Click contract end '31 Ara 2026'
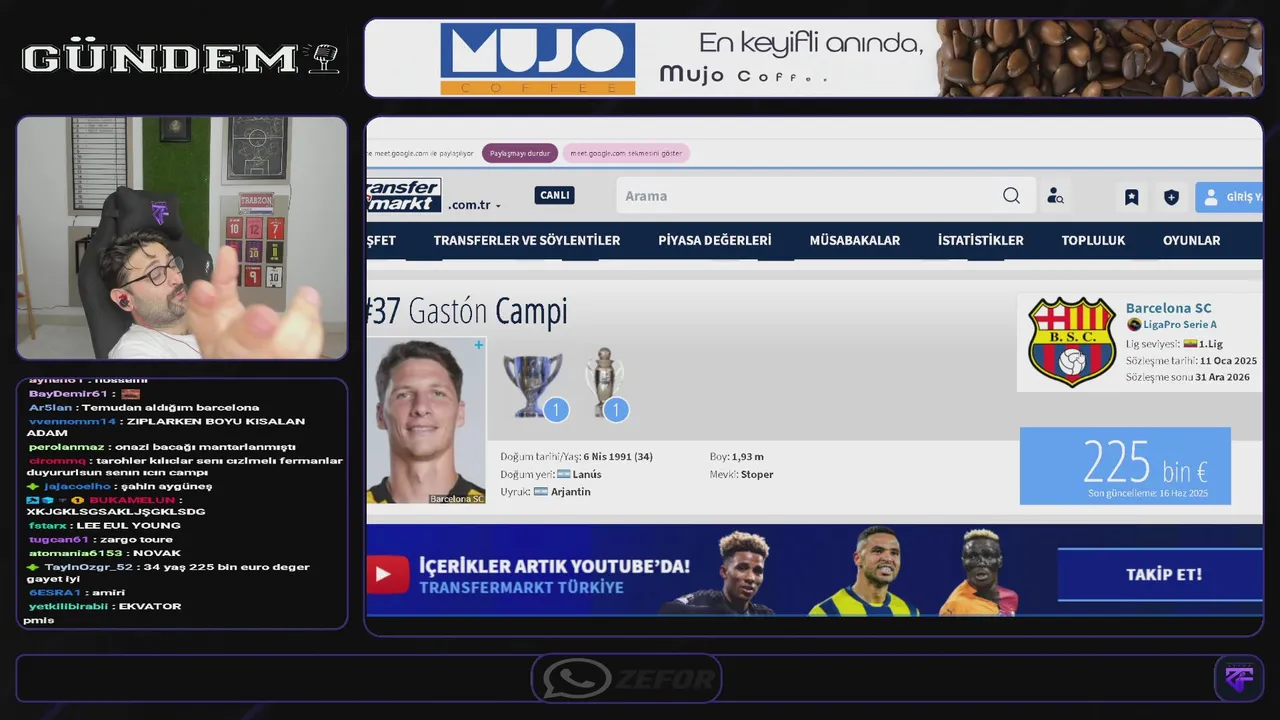Viewport: 1280px width, 720px height. click(1222, 377)
